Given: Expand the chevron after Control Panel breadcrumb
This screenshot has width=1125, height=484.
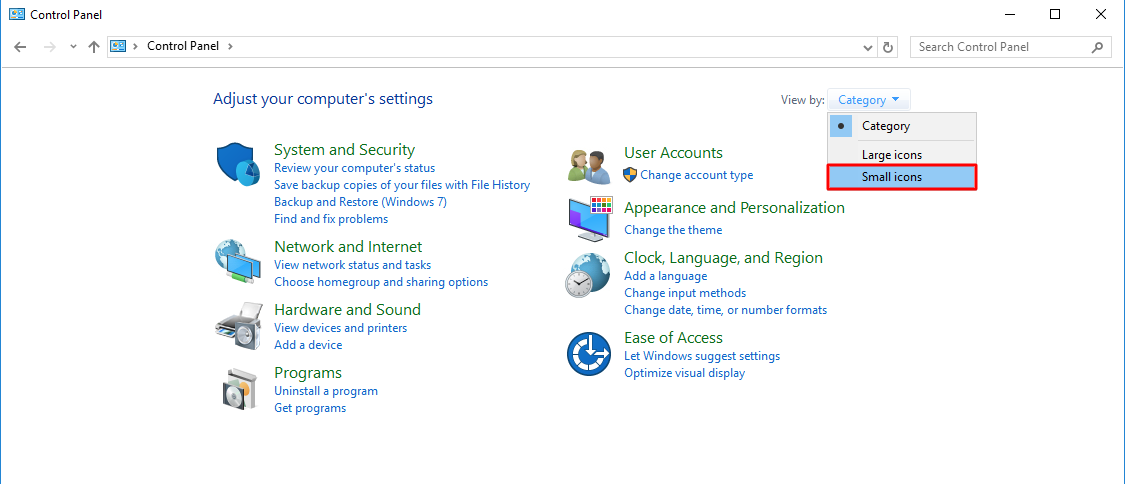Looking at the screenshot, I should (x=231, y=46).
